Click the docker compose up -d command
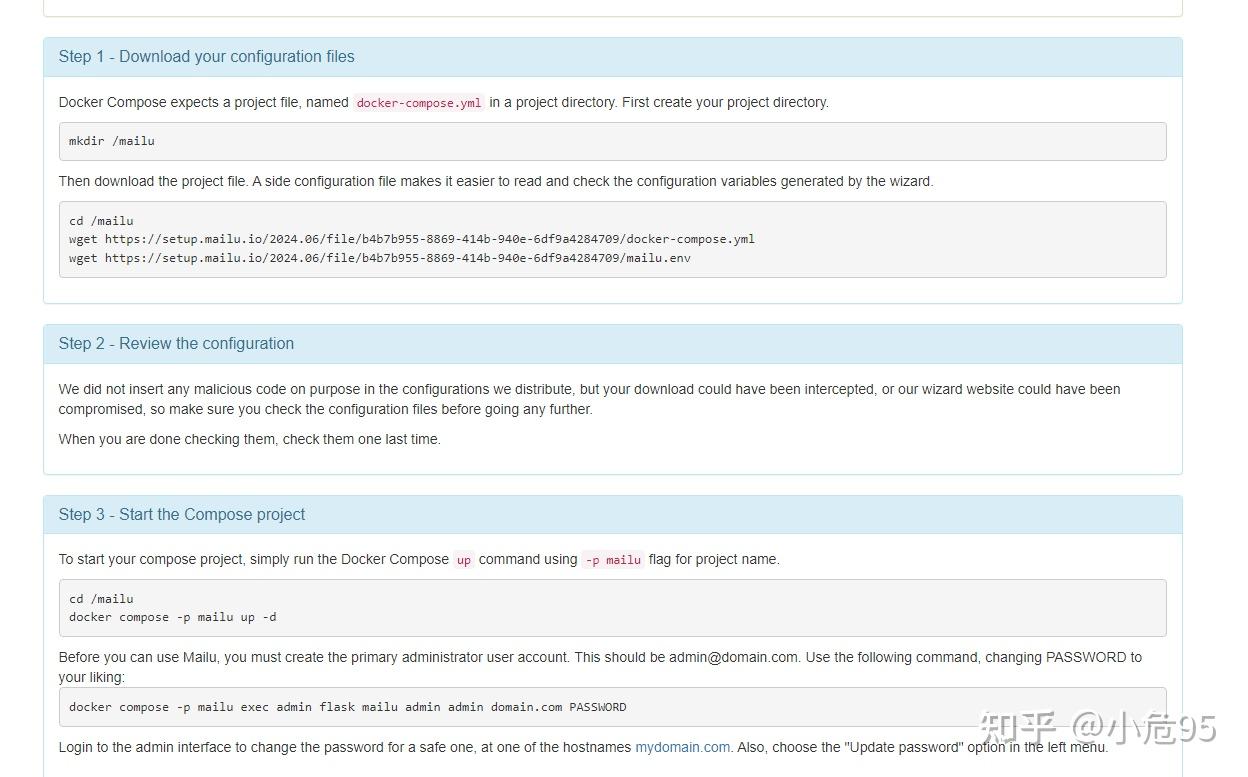Screen dimensions: 1248x777 [x=173, y=617]
